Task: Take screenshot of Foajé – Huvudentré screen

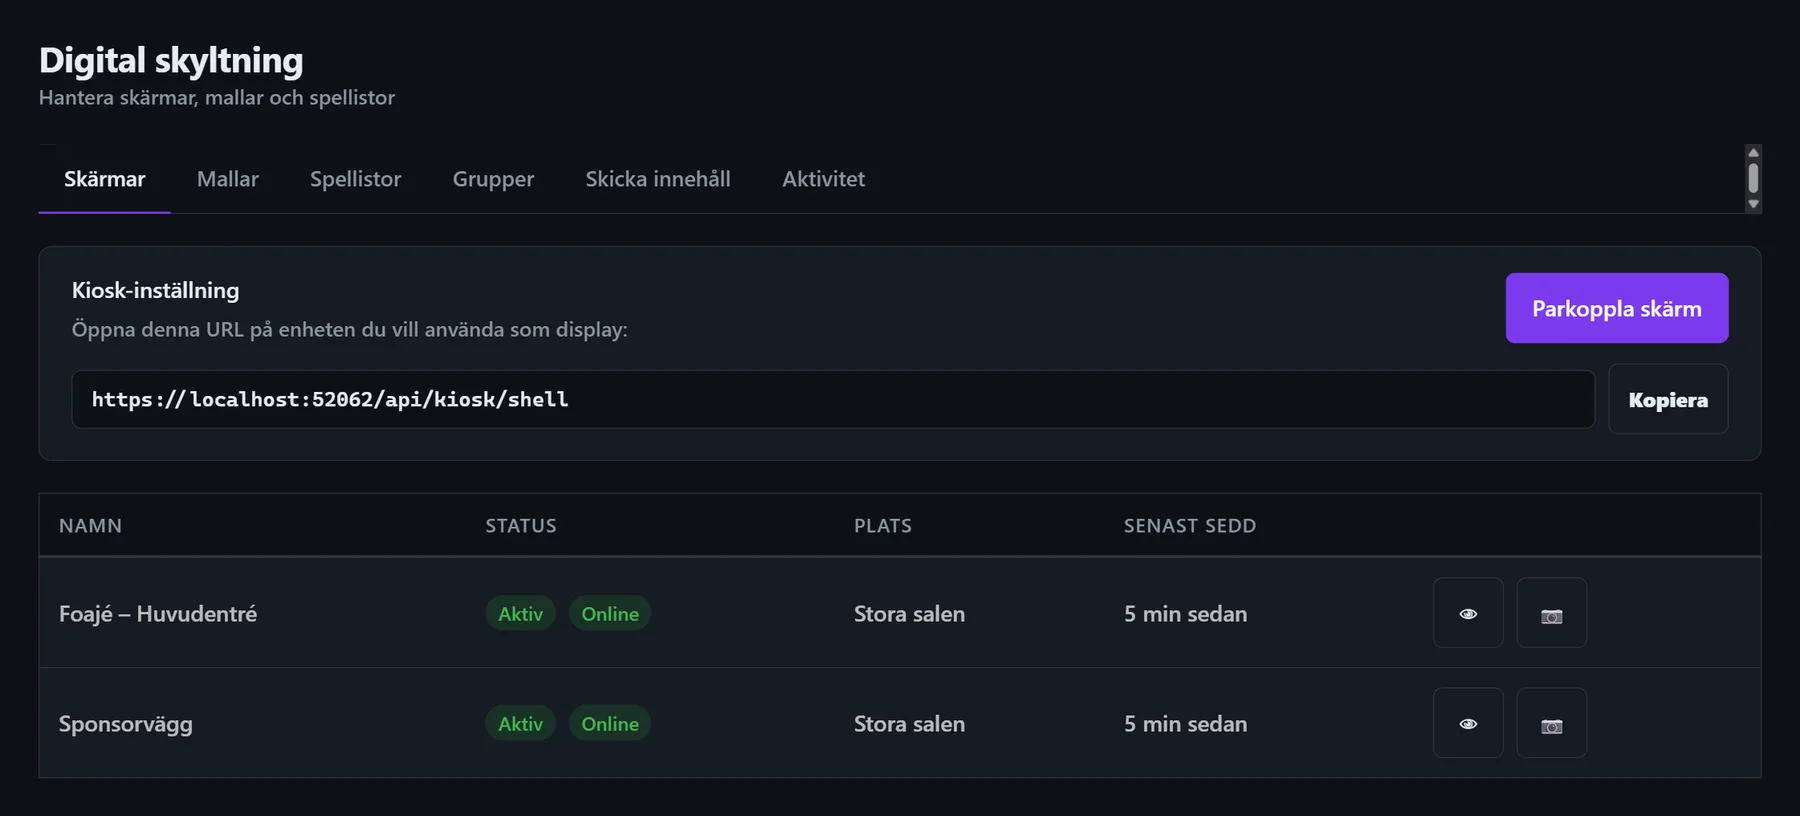Action: pos(1552,613)
